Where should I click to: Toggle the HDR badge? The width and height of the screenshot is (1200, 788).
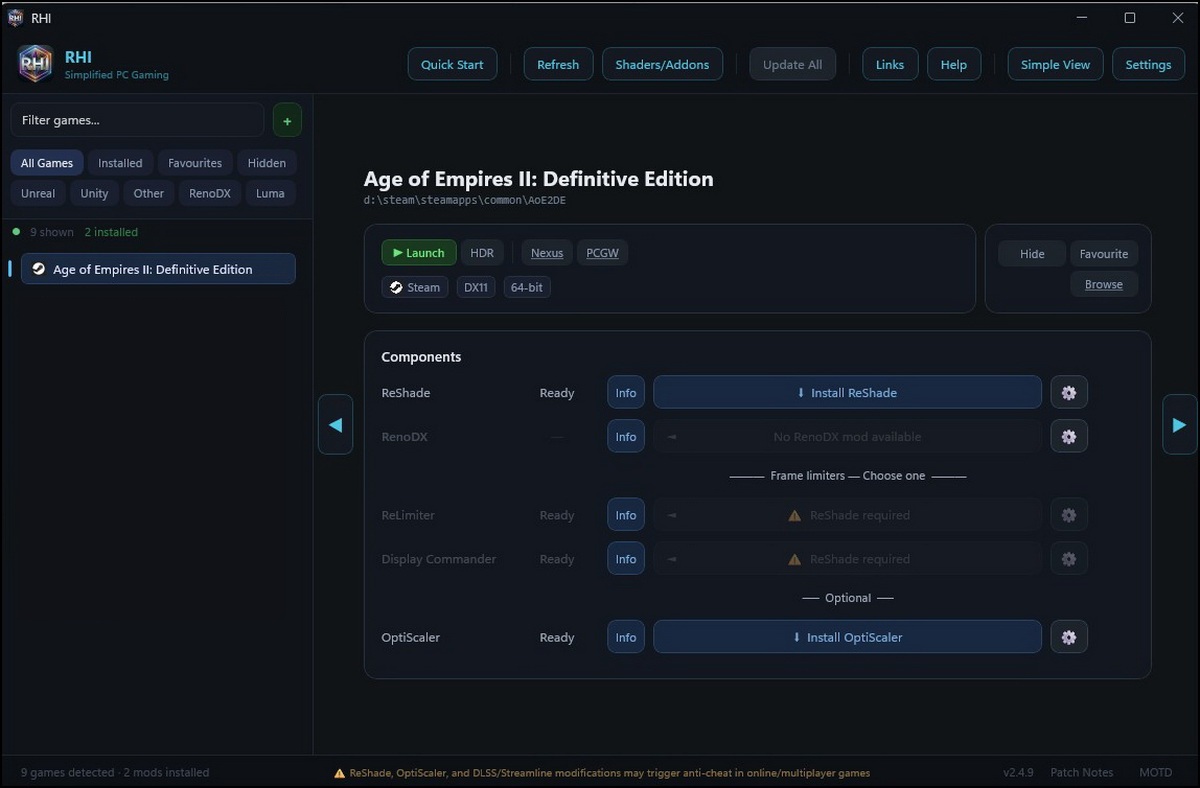point(482,253)
